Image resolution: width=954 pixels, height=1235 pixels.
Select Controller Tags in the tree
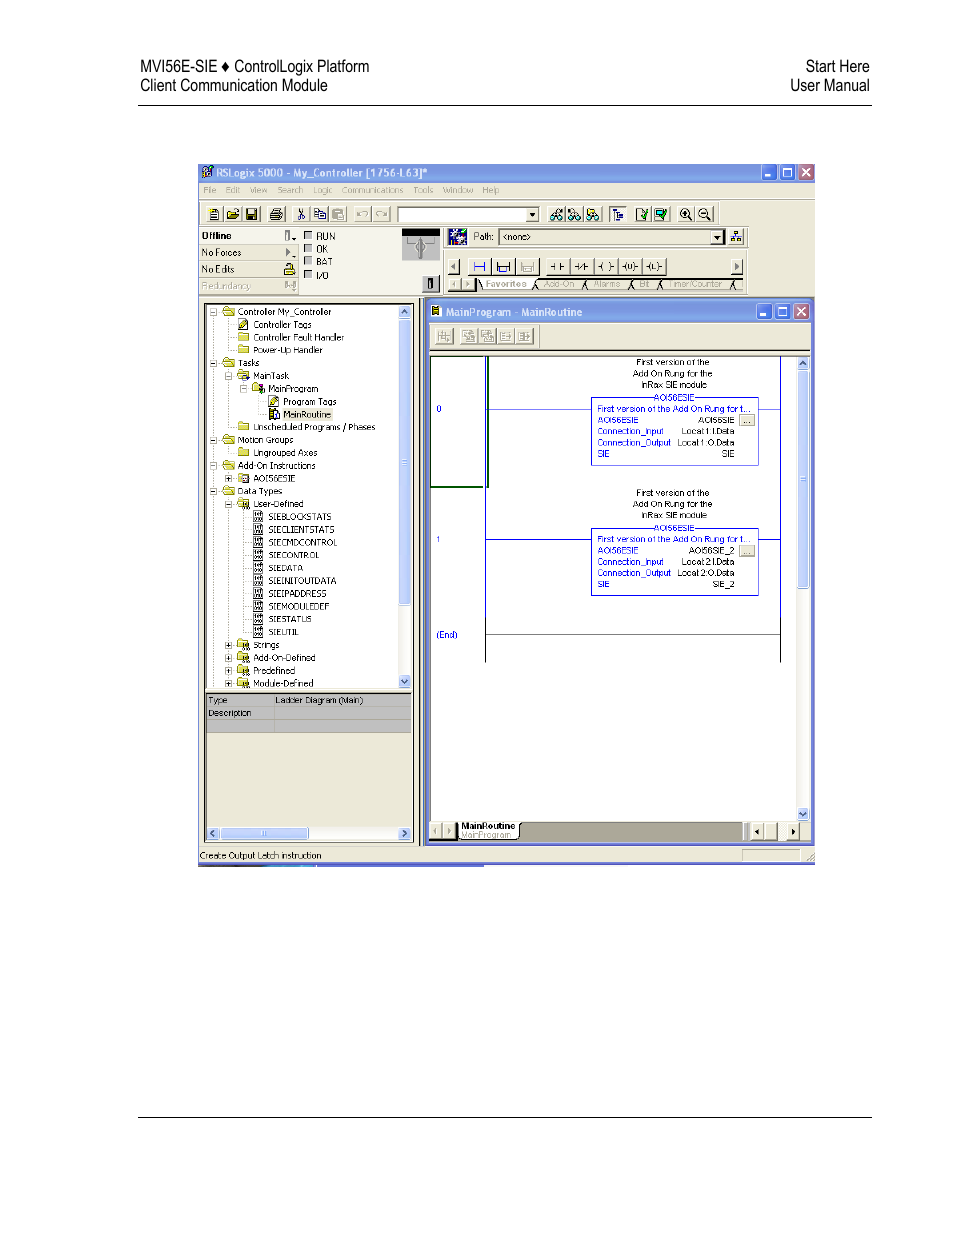coord(282,325)
